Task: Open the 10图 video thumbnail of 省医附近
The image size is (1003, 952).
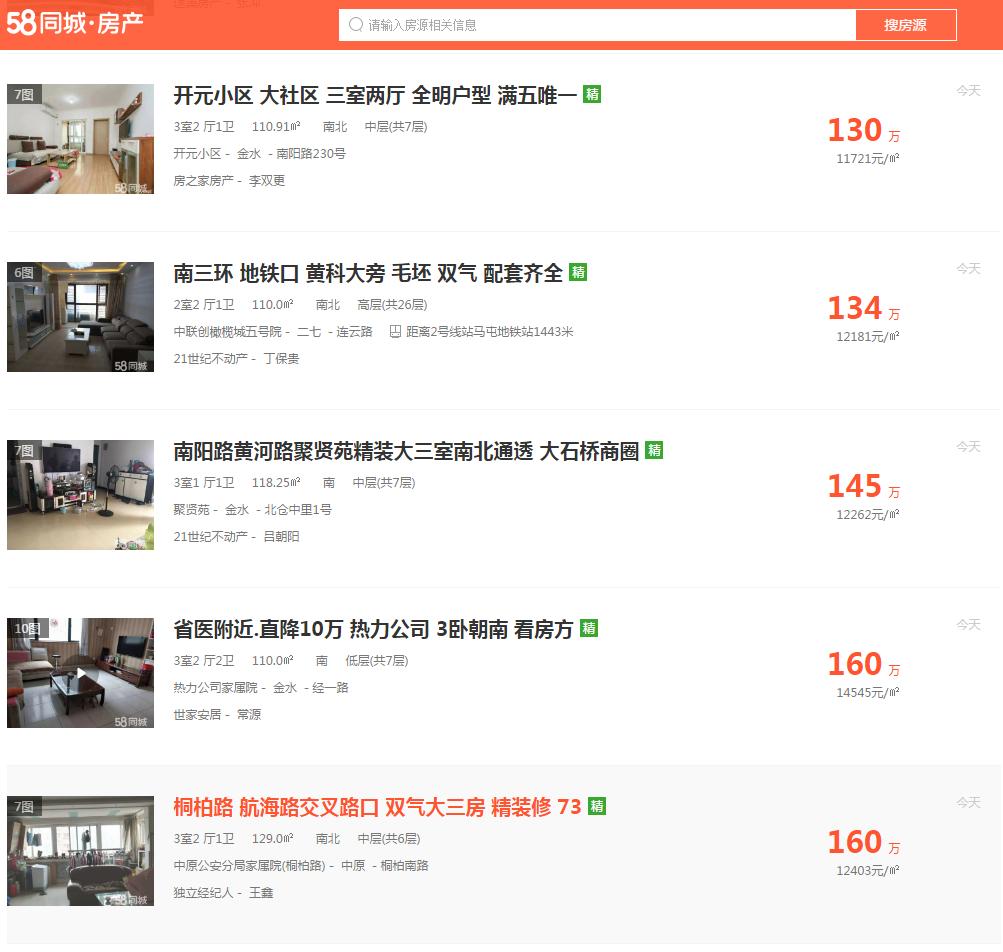Action: tap(81, 672)
